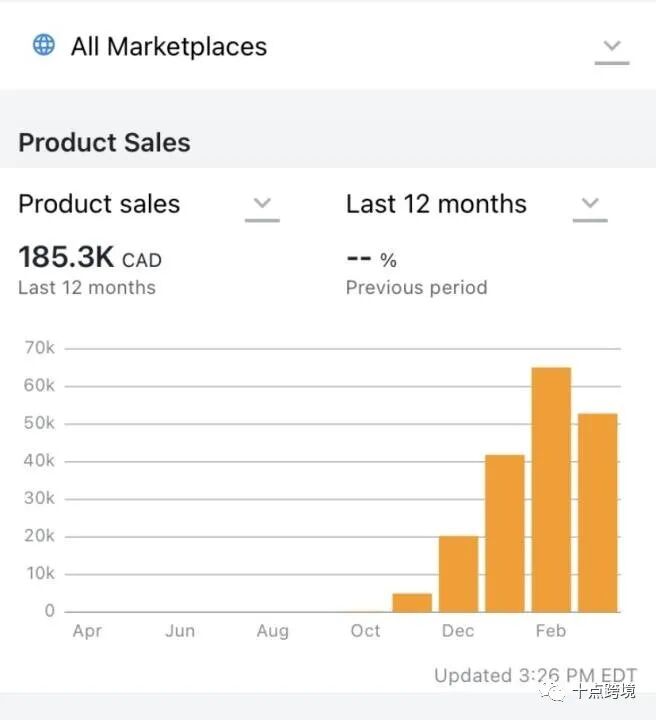Click the Updated 3:26 PM EDT timestamp
The height and width of the screenshot is (720, 656).
coord(535,675)
